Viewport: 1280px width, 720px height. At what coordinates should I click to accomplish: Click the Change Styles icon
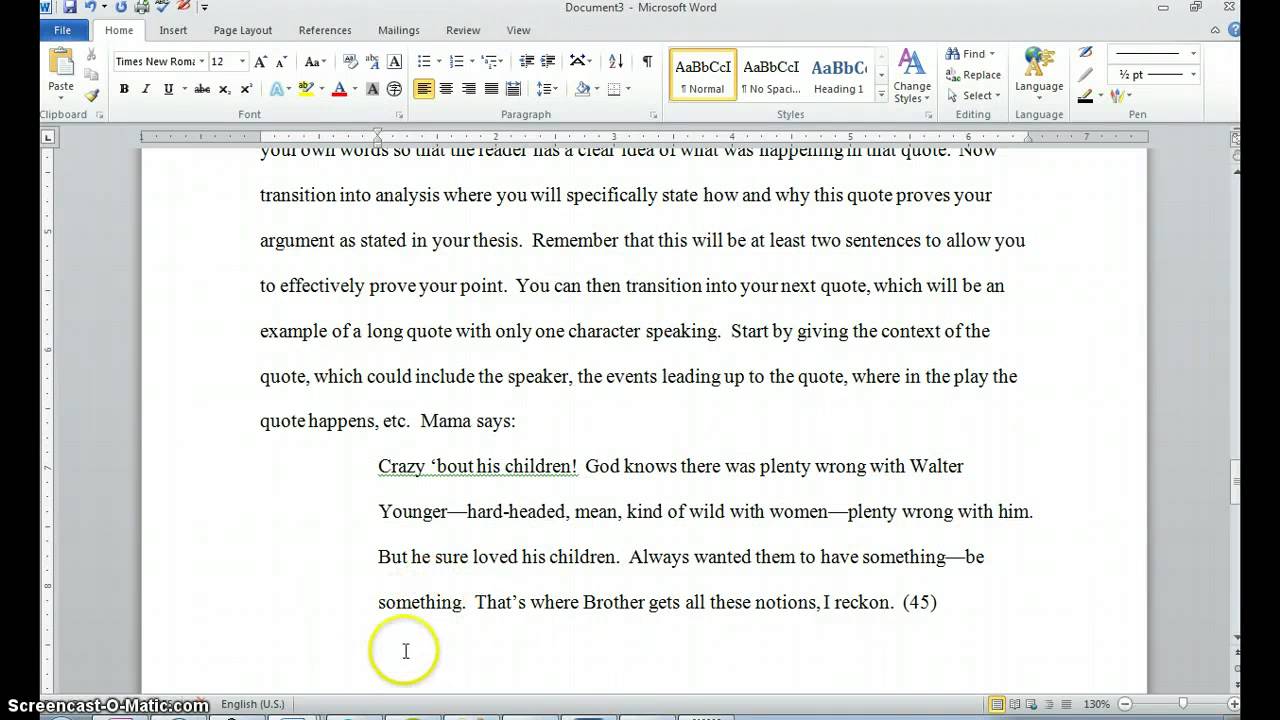click(x=911, y=75)
